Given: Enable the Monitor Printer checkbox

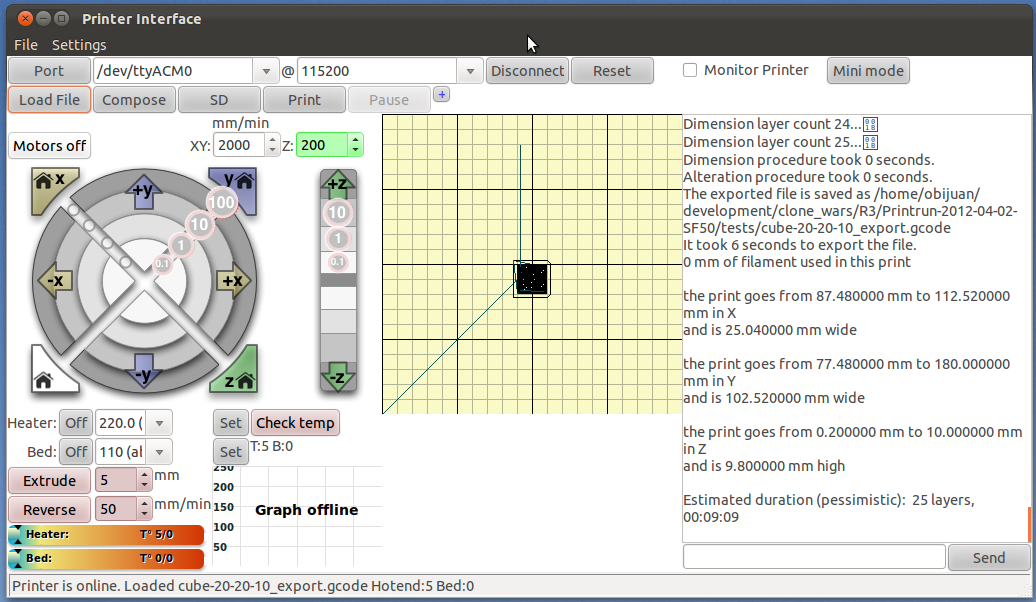Looking at the screenshot, I should point(690,70).
